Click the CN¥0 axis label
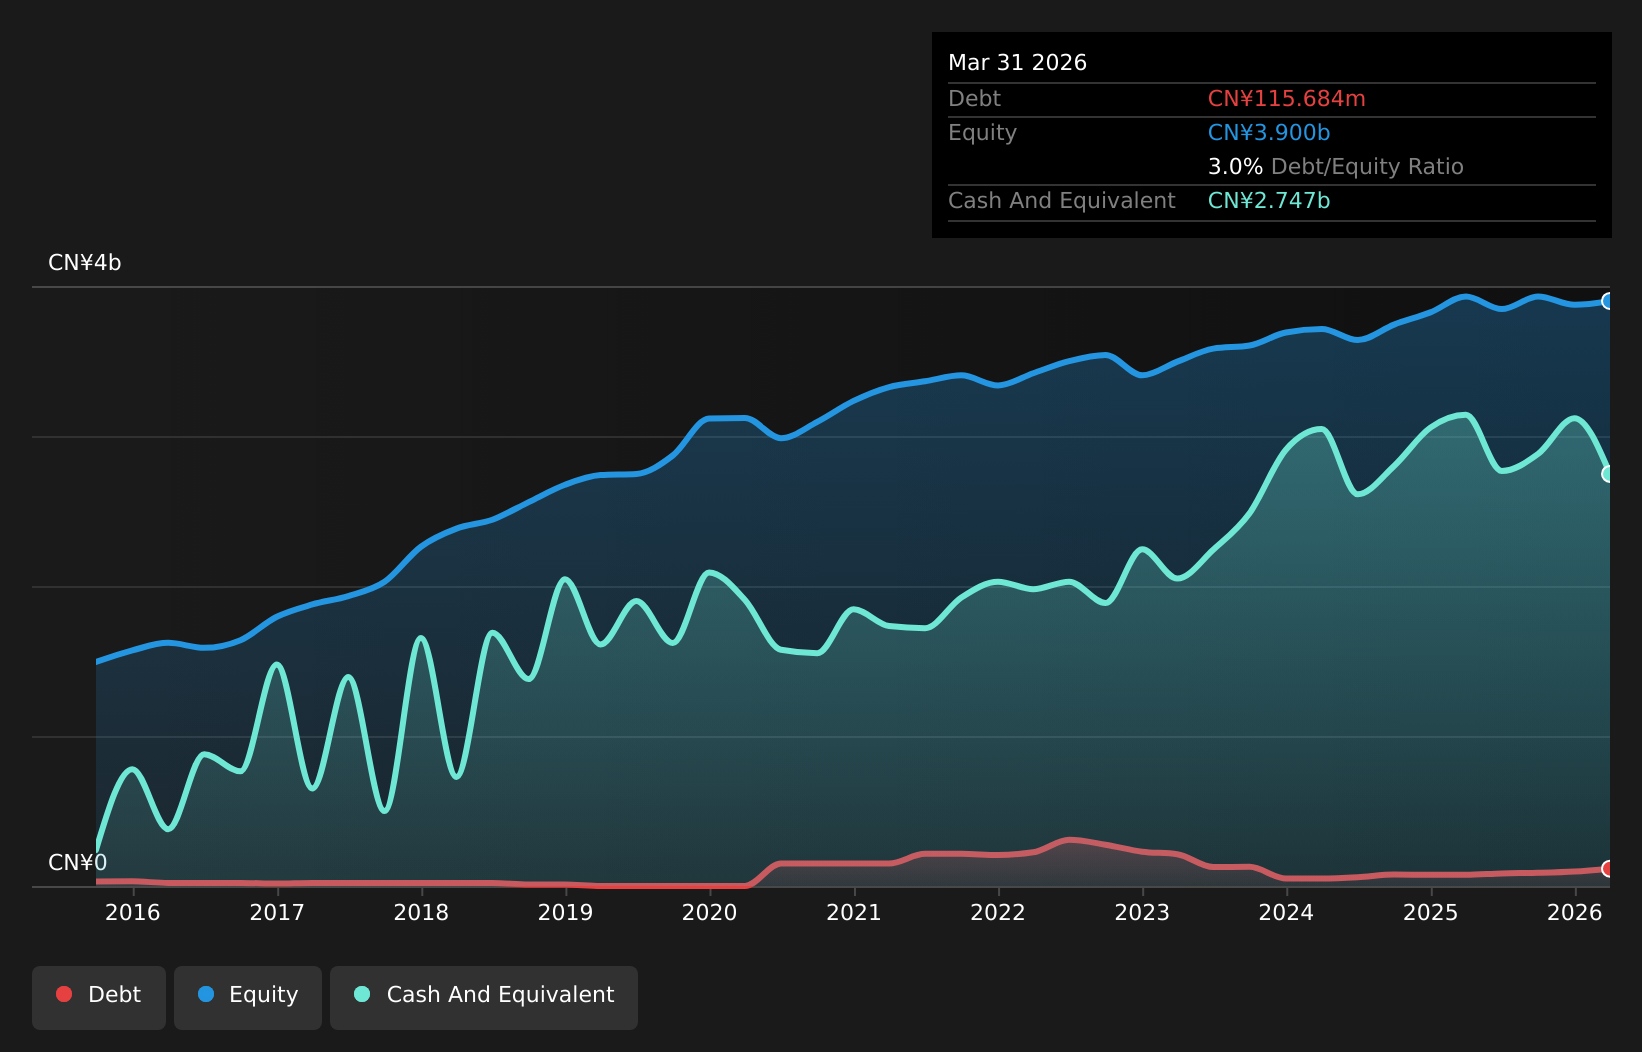1642x1052 pixels. [x=78, y=863]
